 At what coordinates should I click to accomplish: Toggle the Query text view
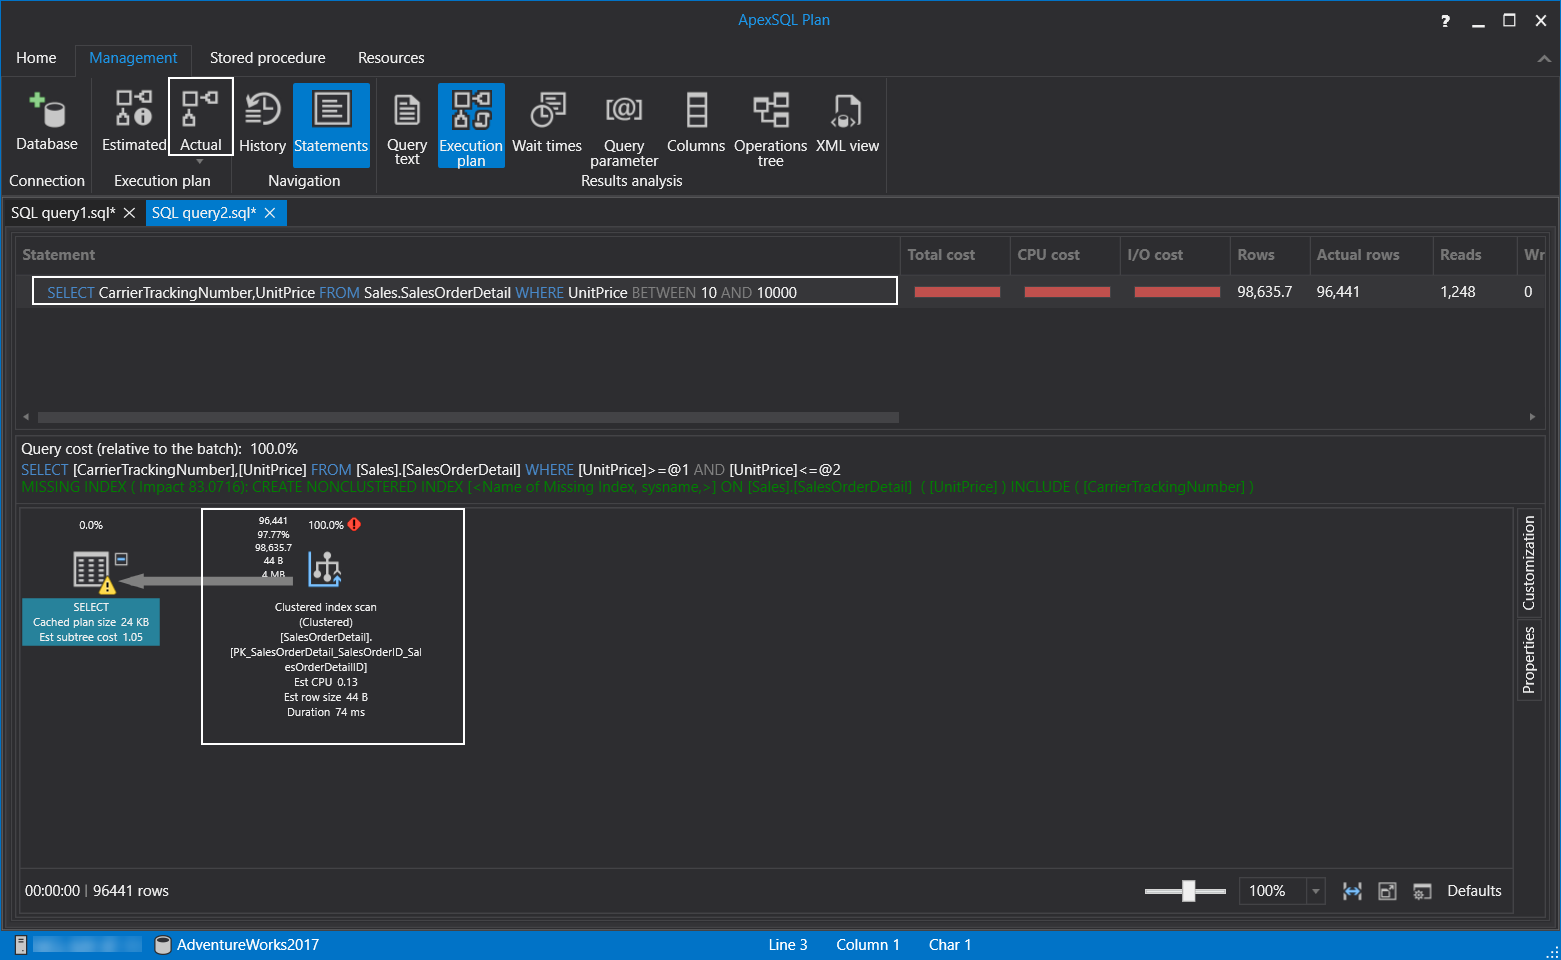[x=407, y=125]
